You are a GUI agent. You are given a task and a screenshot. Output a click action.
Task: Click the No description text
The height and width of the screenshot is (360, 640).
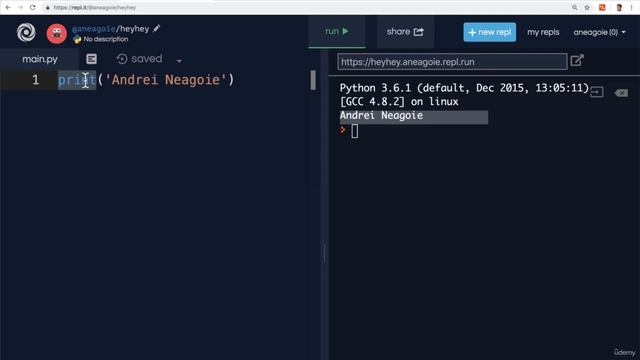(106, 39)
